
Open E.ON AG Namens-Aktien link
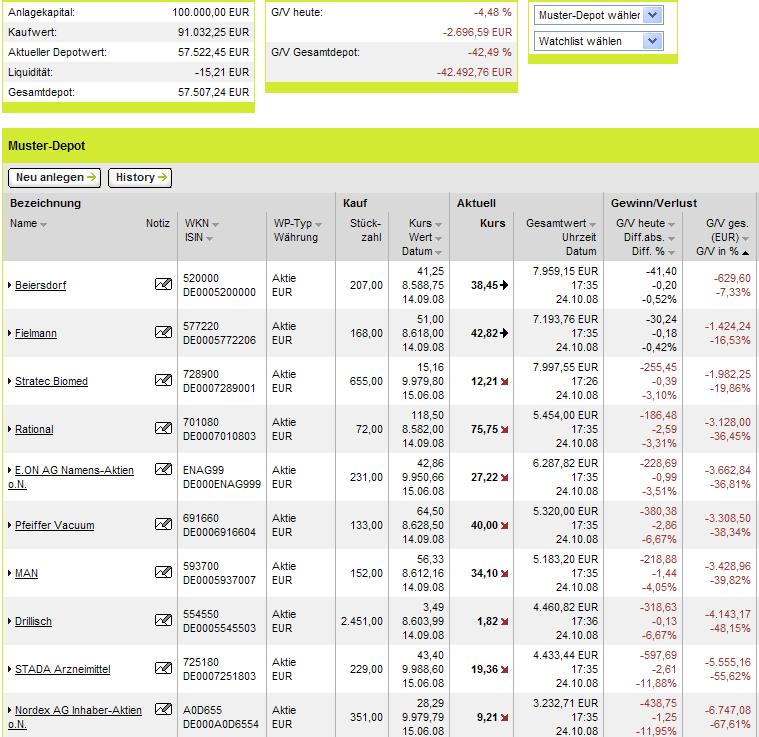click(x=73, y=471)
